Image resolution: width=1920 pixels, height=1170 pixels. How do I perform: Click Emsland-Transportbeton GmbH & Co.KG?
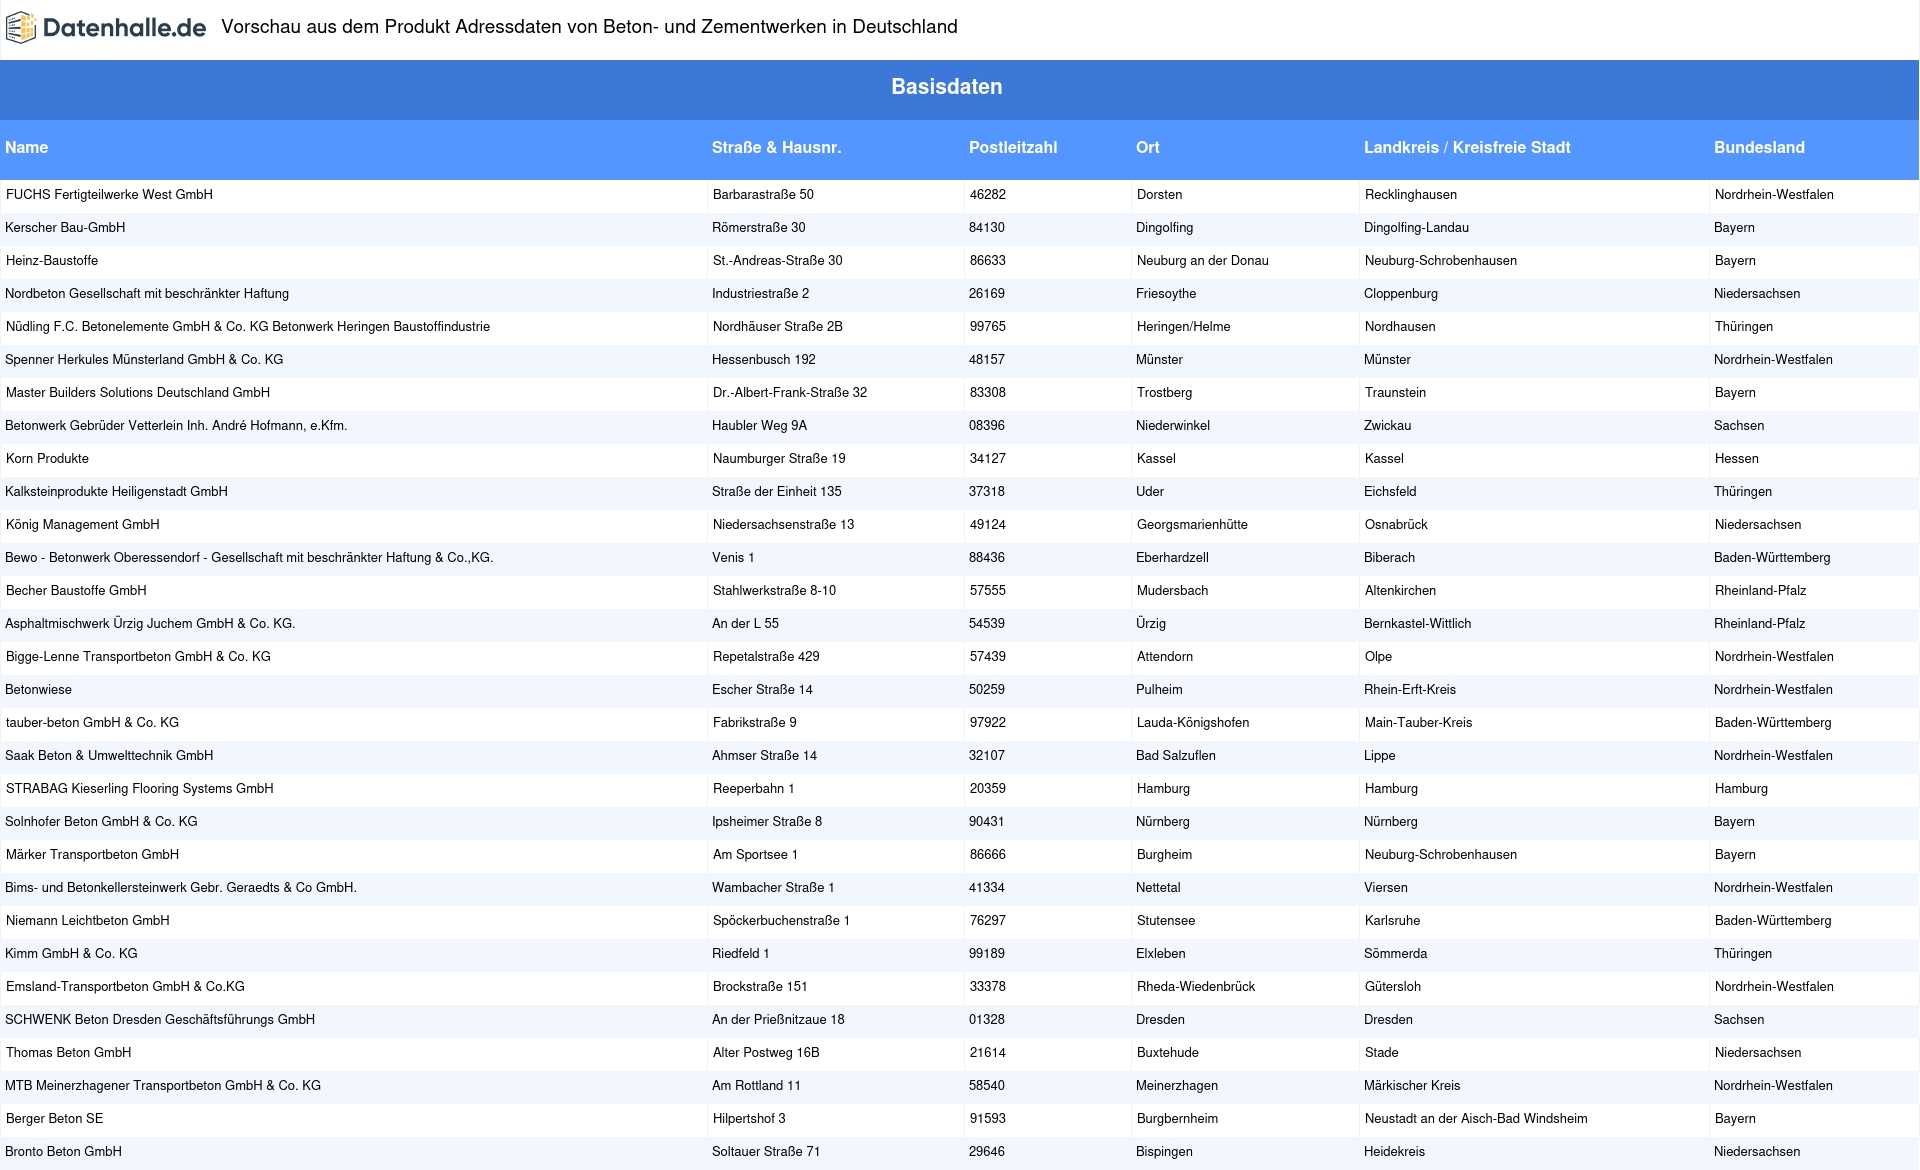[125, 987]
